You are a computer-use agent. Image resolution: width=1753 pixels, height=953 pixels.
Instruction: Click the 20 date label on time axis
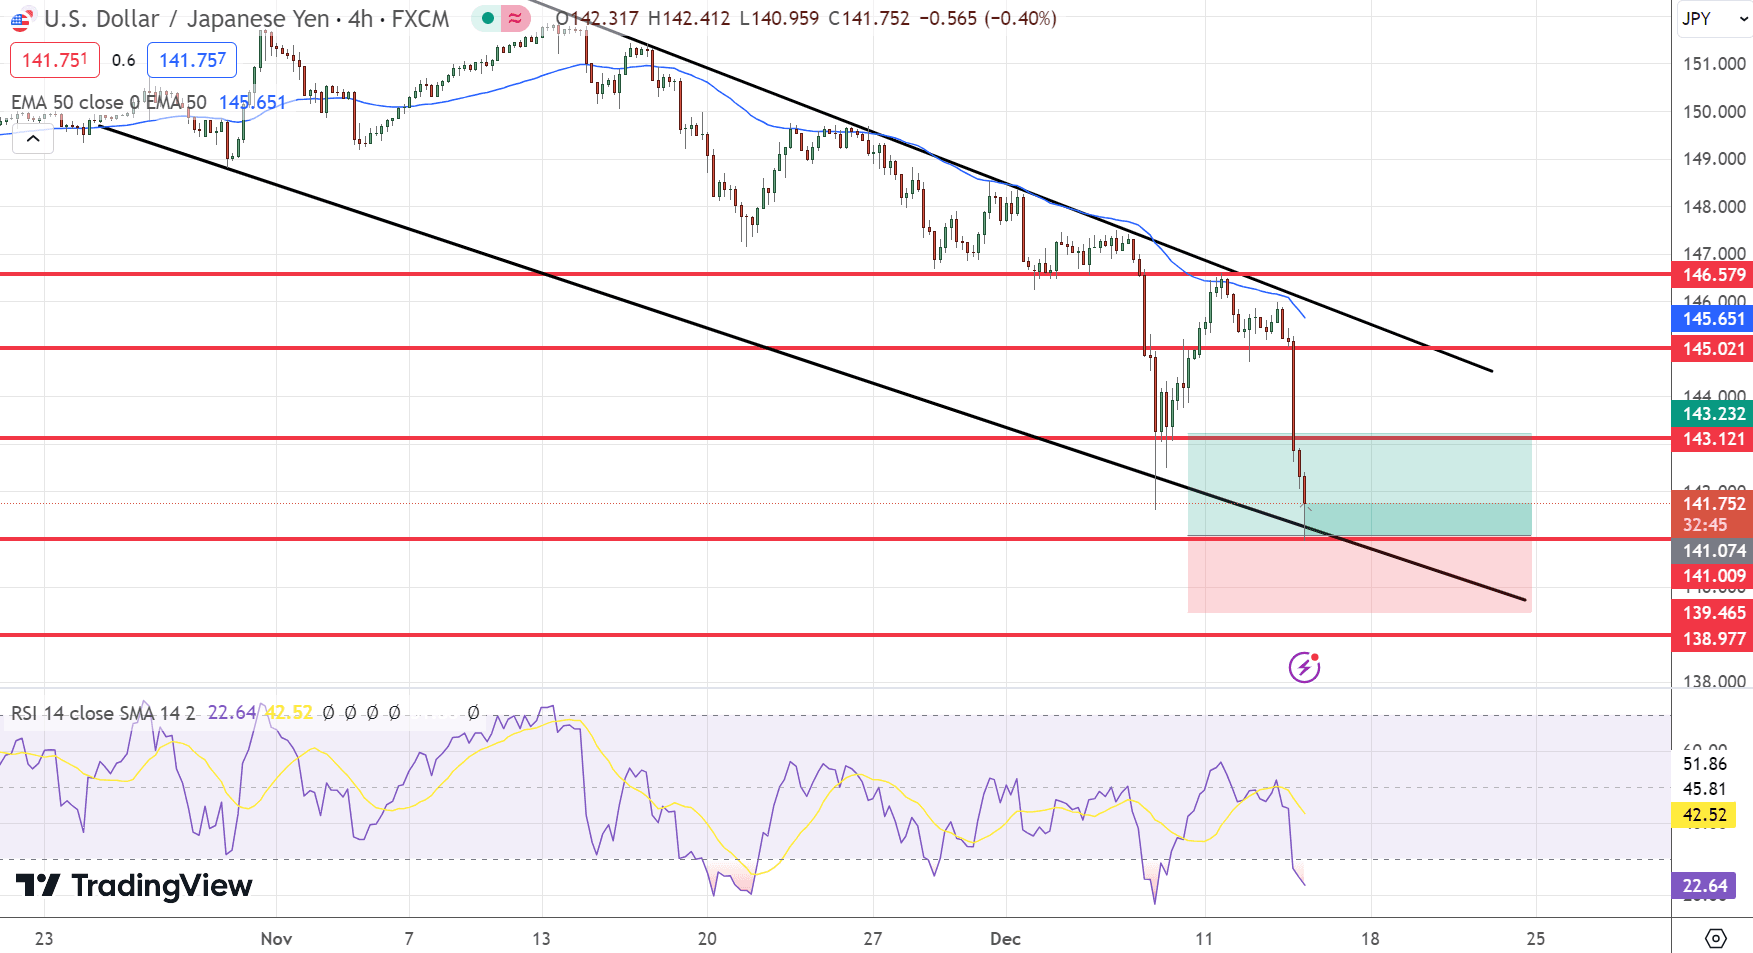707,938
